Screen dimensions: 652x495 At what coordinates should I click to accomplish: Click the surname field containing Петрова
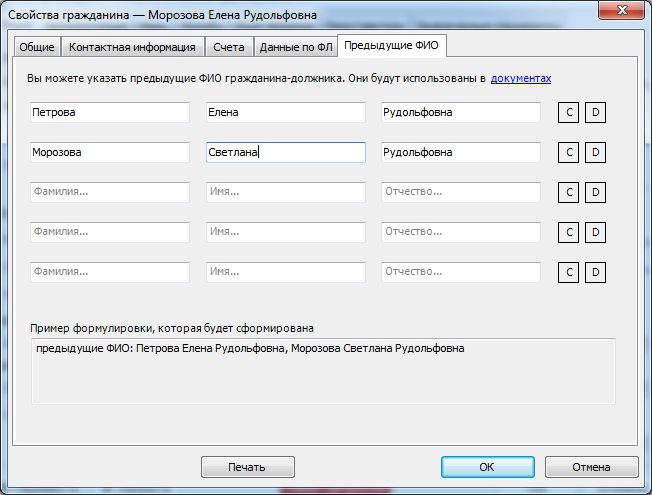109,113
